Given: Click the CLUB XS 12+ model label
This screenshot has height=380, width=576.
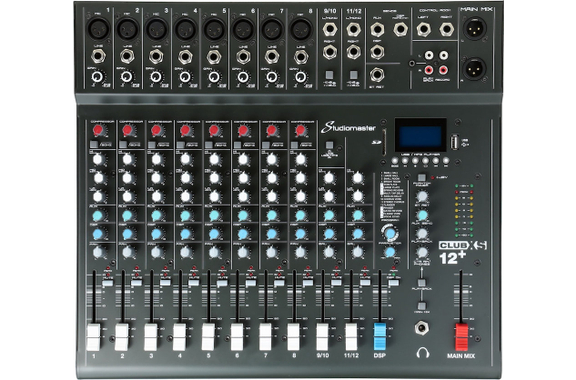Looking at the screenshot, I should tap(463, 252).
